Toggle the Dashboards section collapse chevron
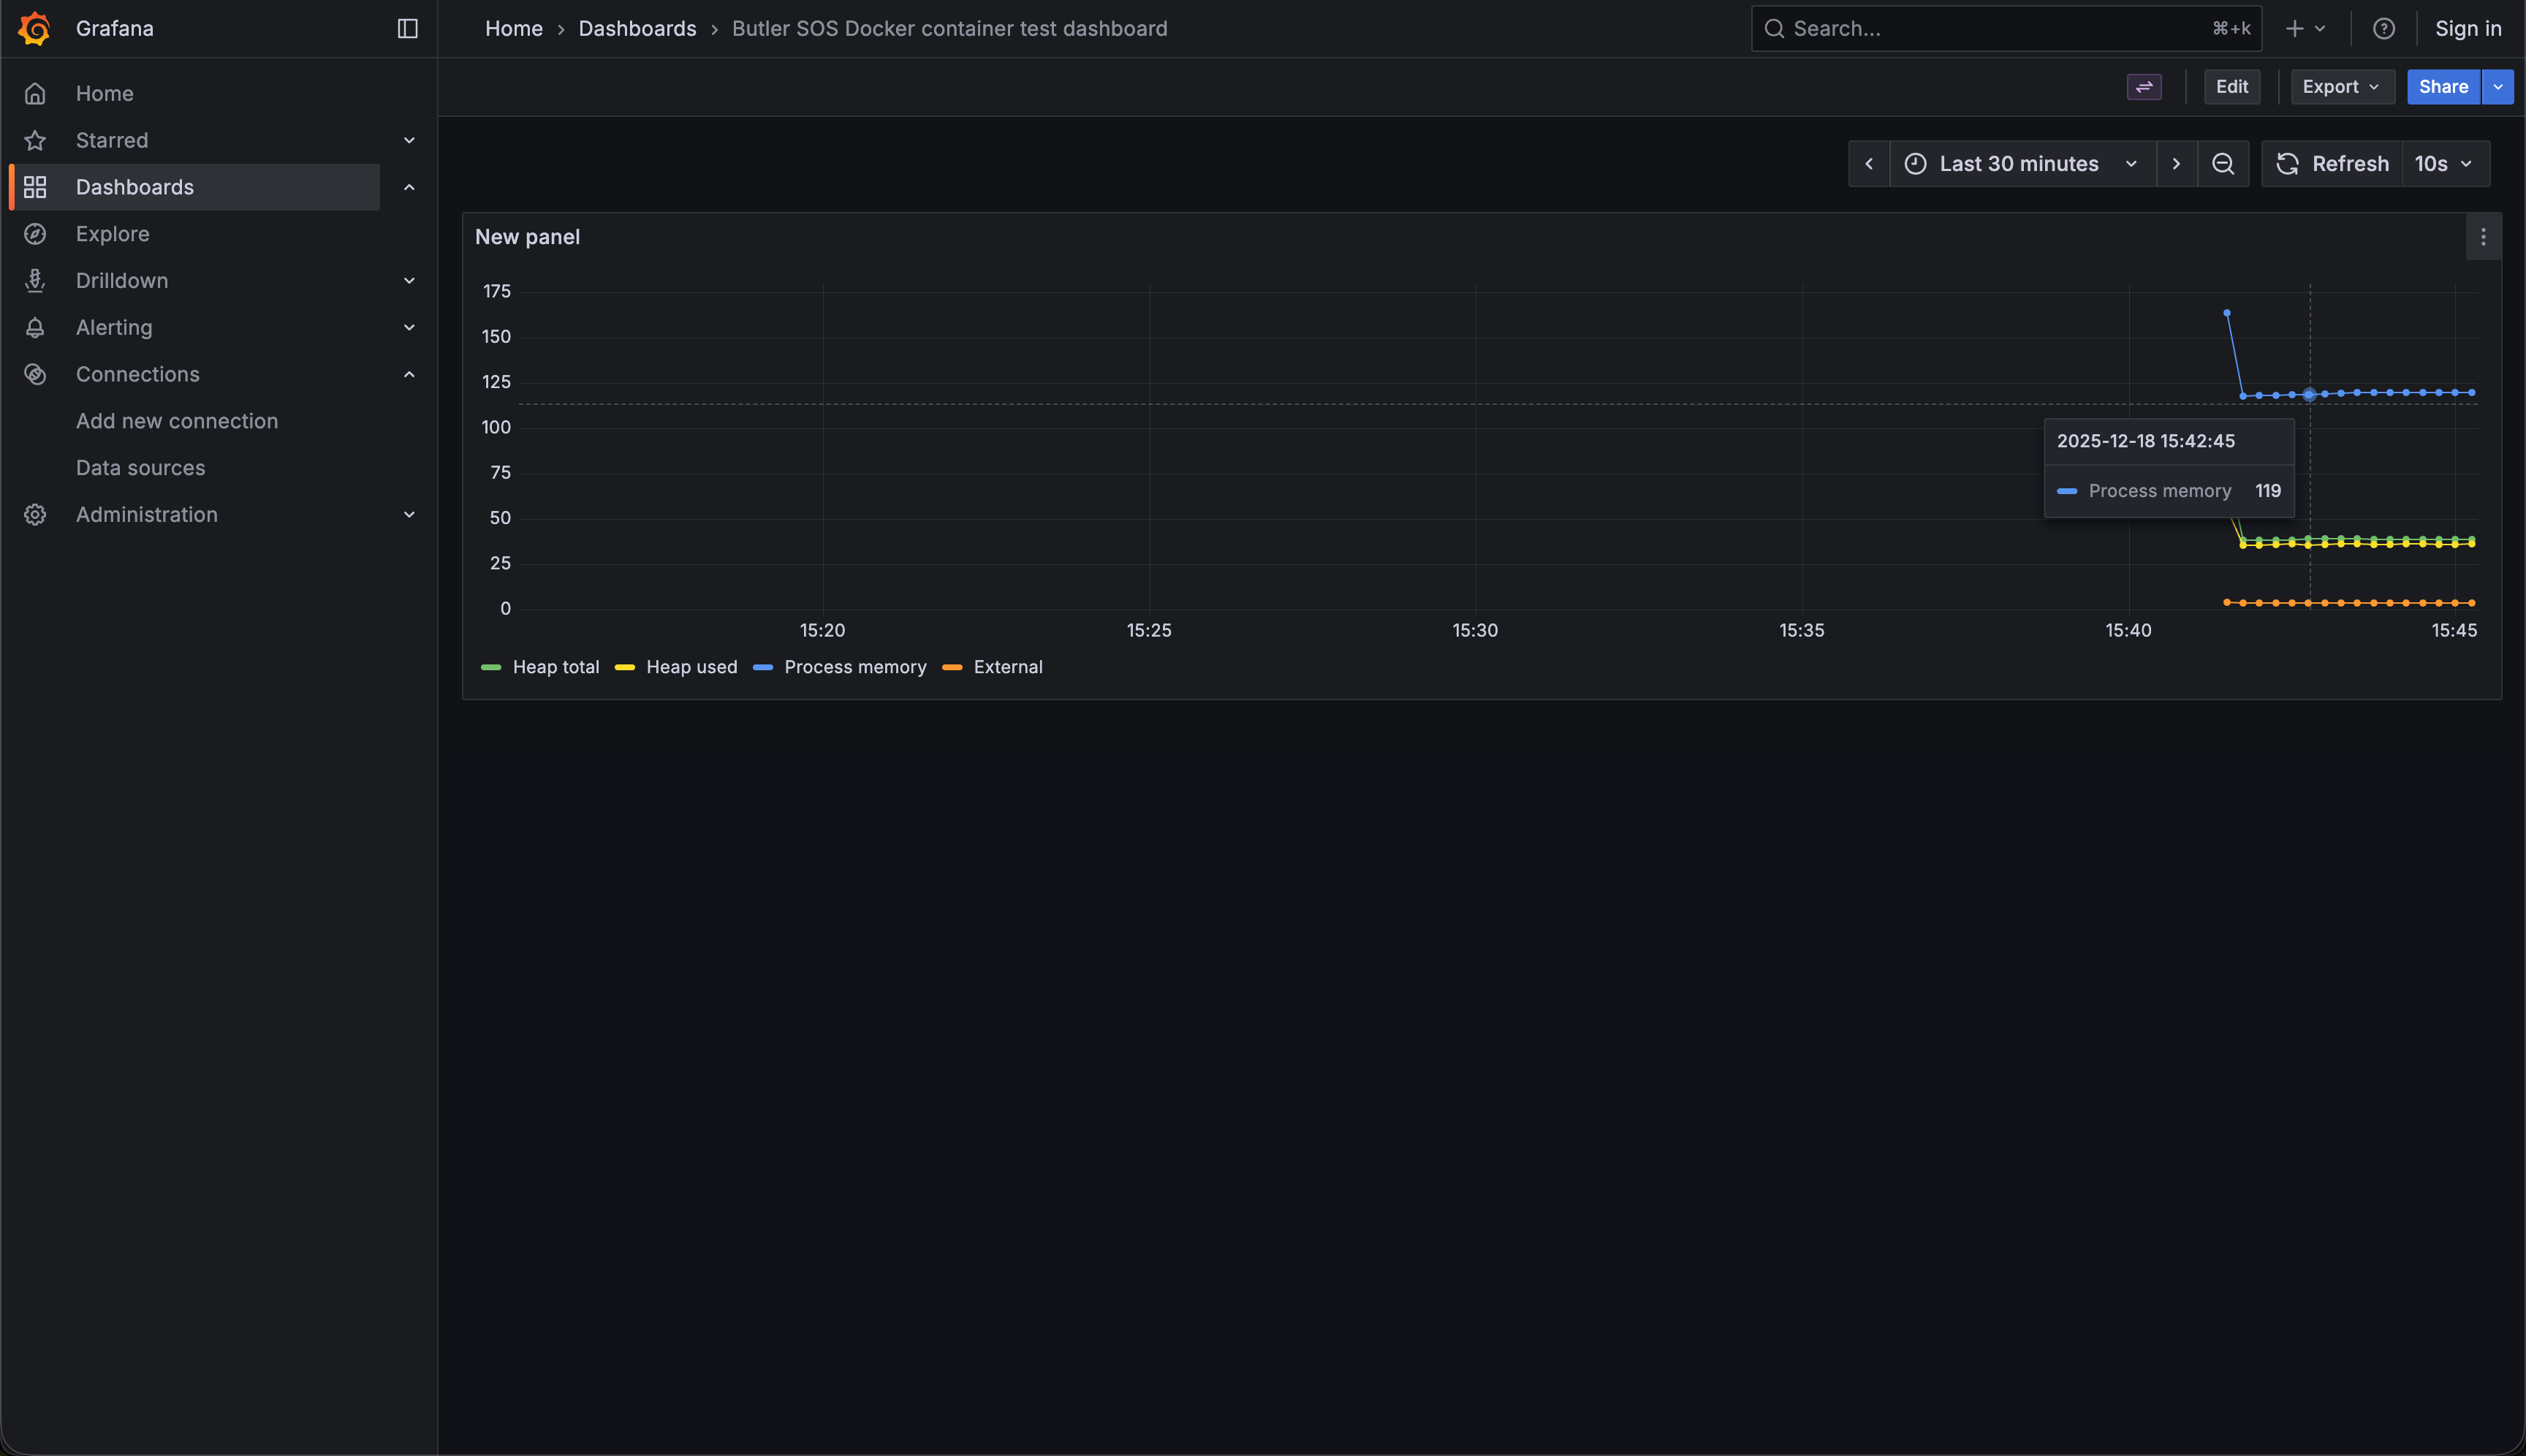 point(409,187)
